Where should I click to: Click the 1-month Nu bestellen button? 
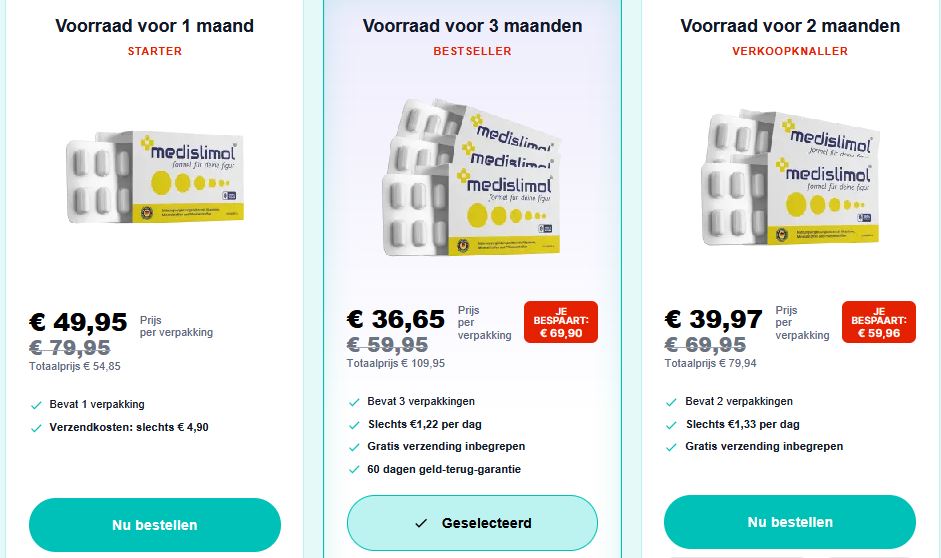155,524
